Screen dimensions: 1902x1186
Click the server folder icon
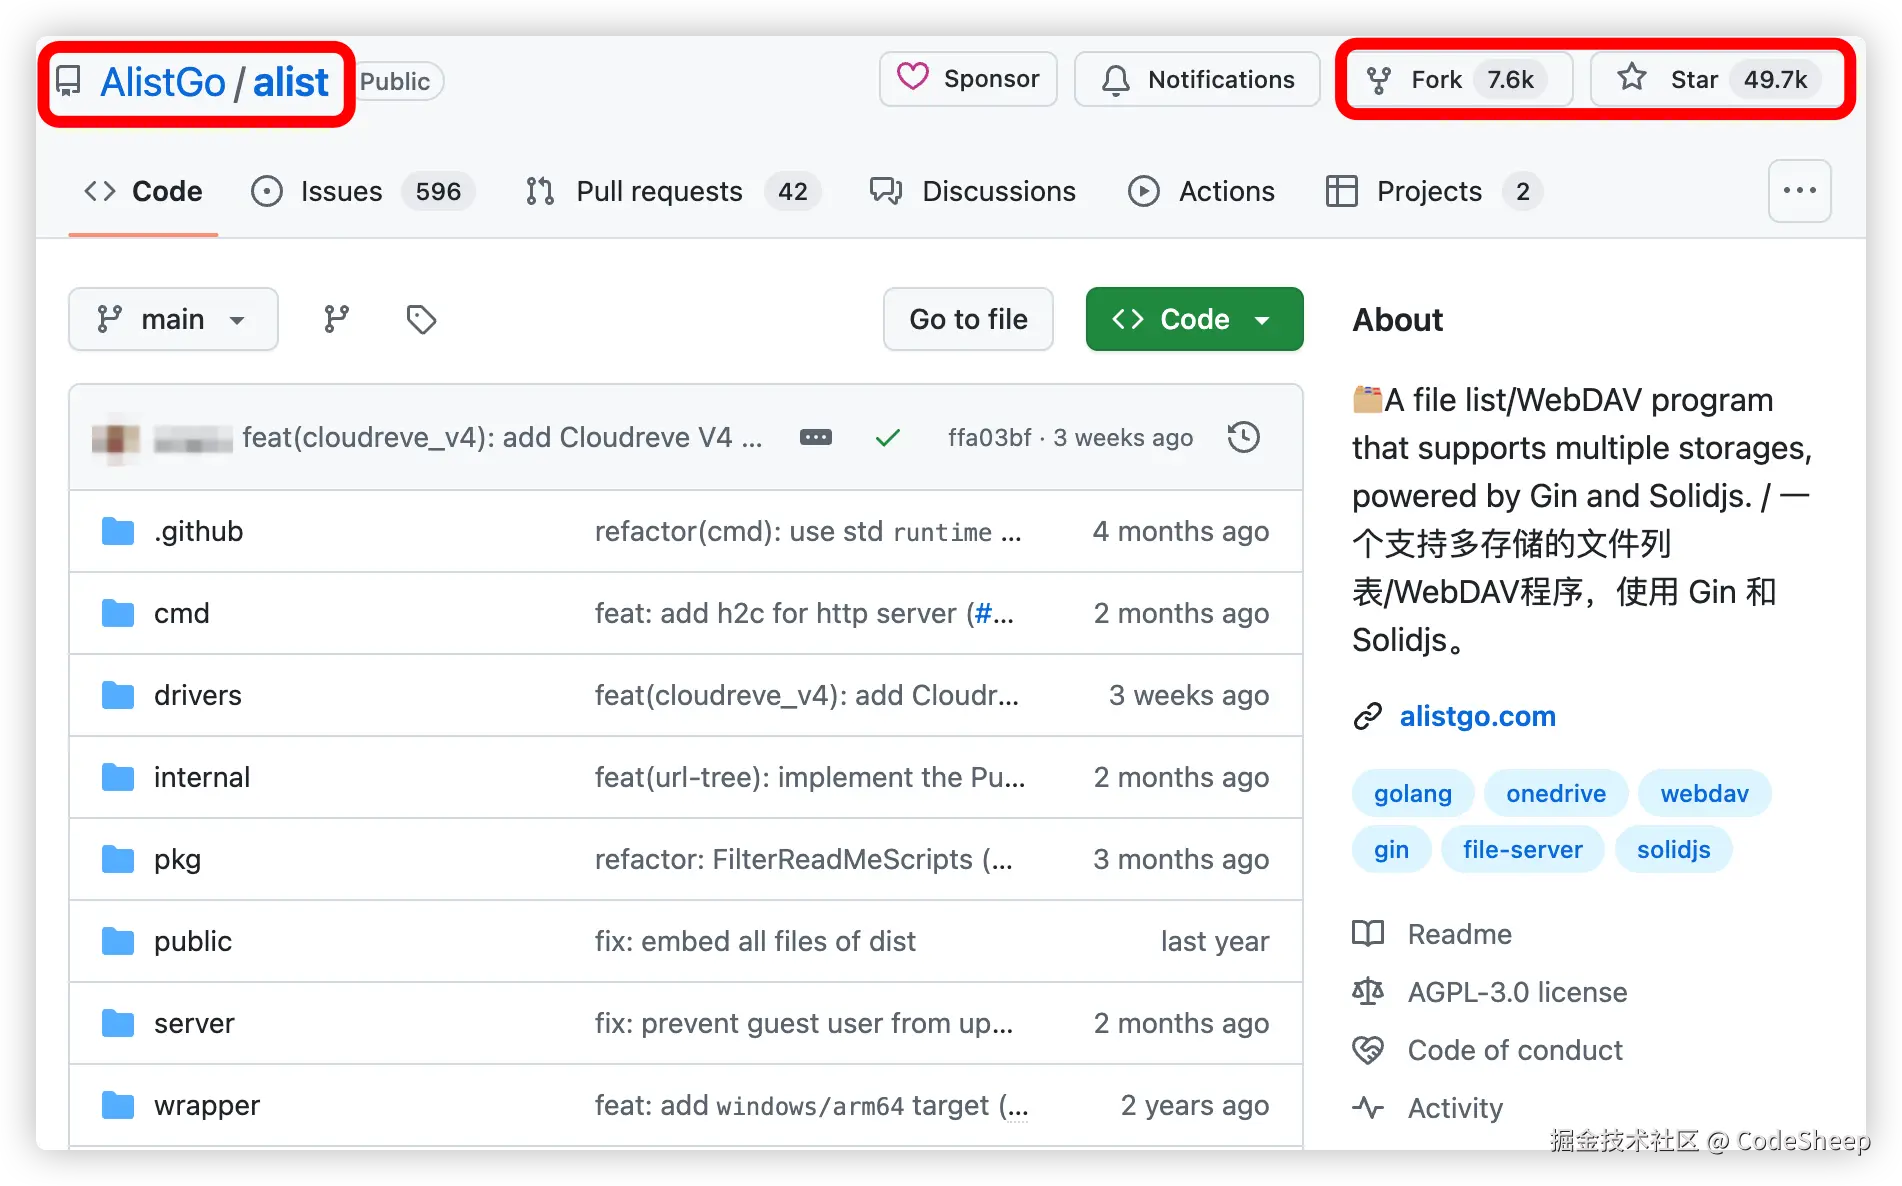click(118, 1023)
